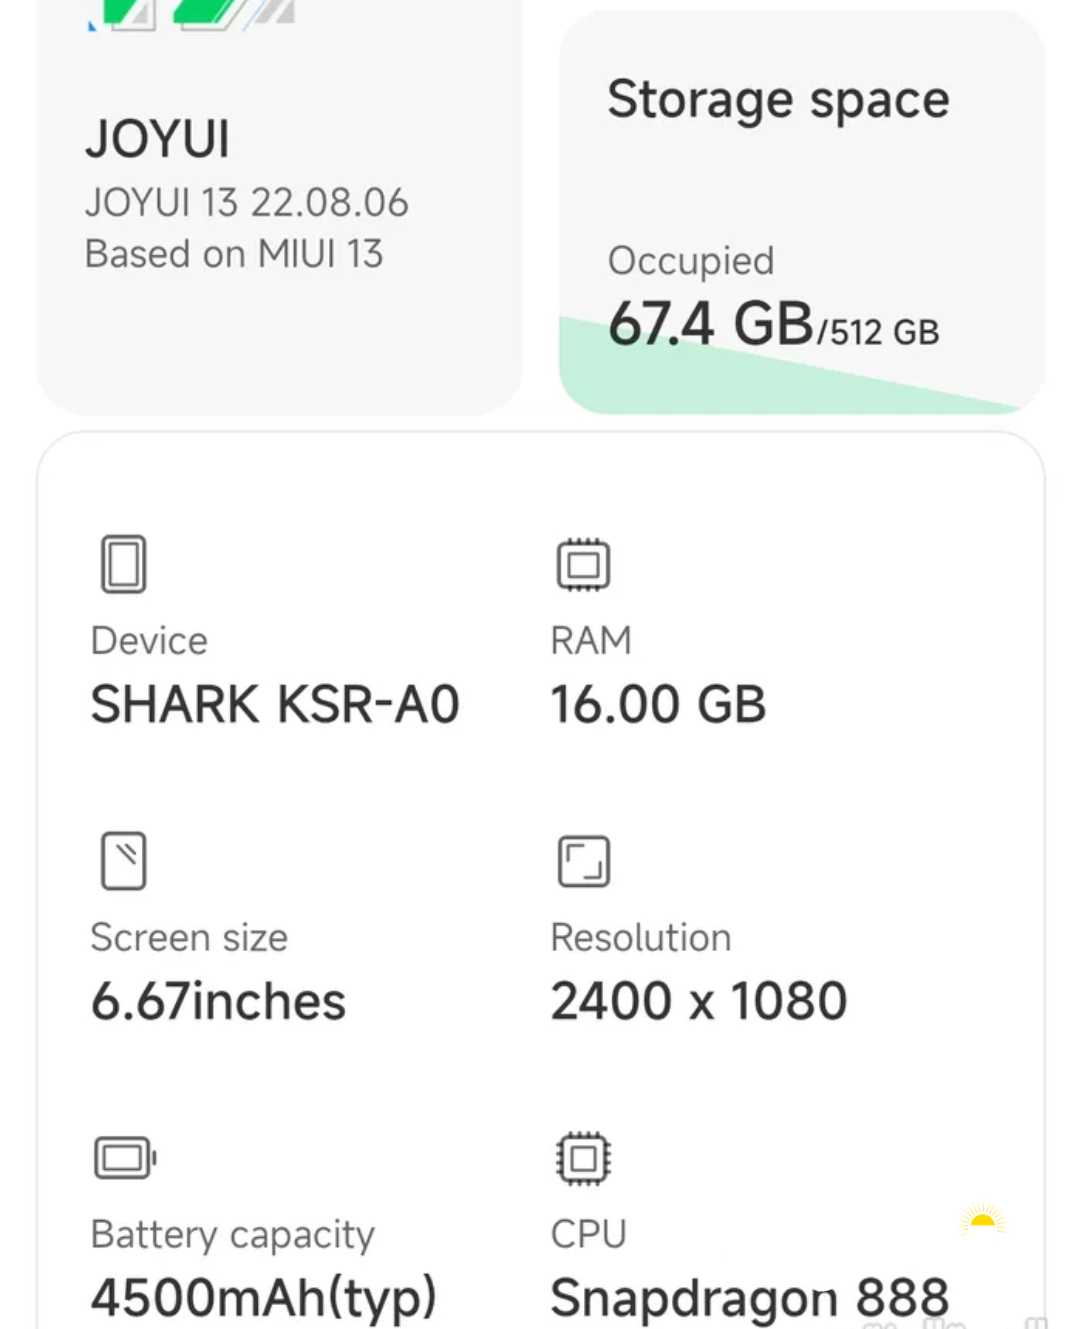Tap the 16.00 GB RAM value
The image size is (1079, 1329).
pyautogui.click(x=658, y=704)
